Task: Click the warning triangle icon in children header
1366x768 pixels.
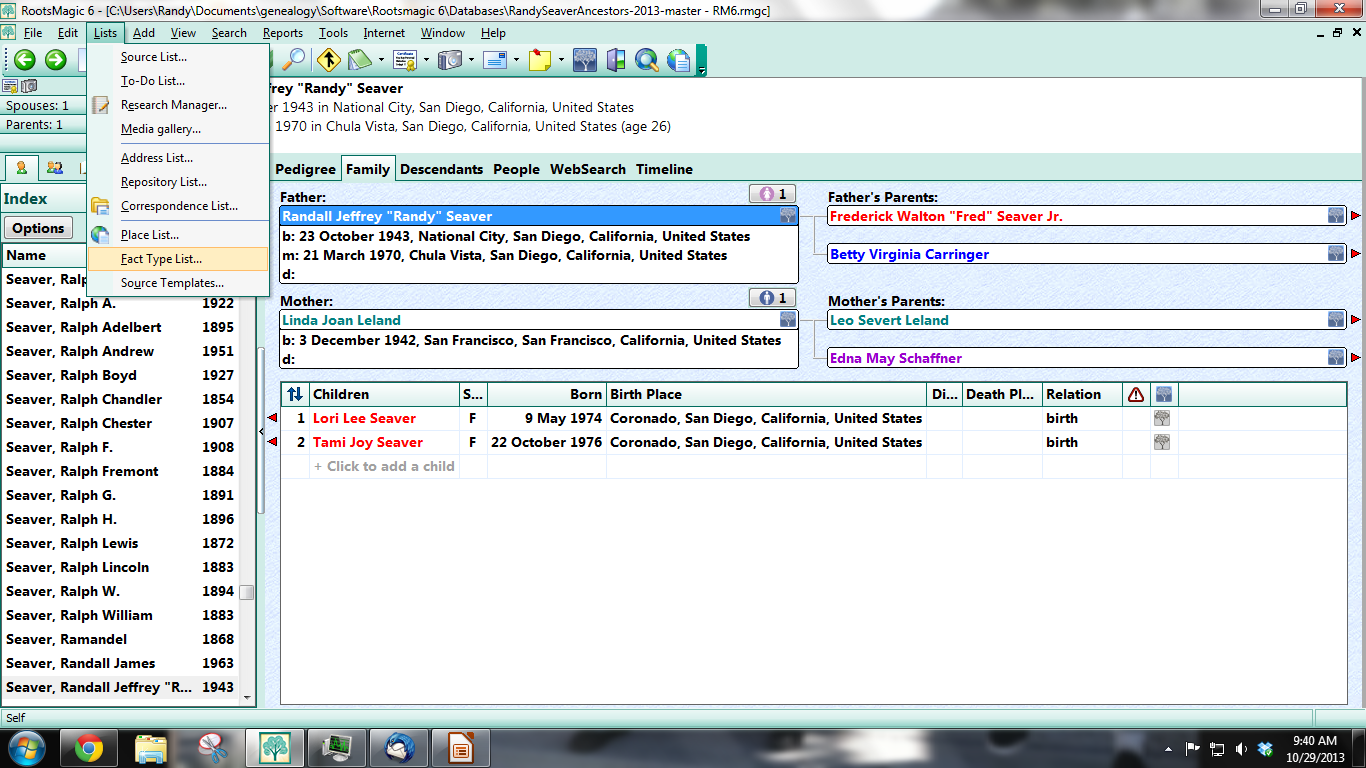Action: tap(1135, 394)
